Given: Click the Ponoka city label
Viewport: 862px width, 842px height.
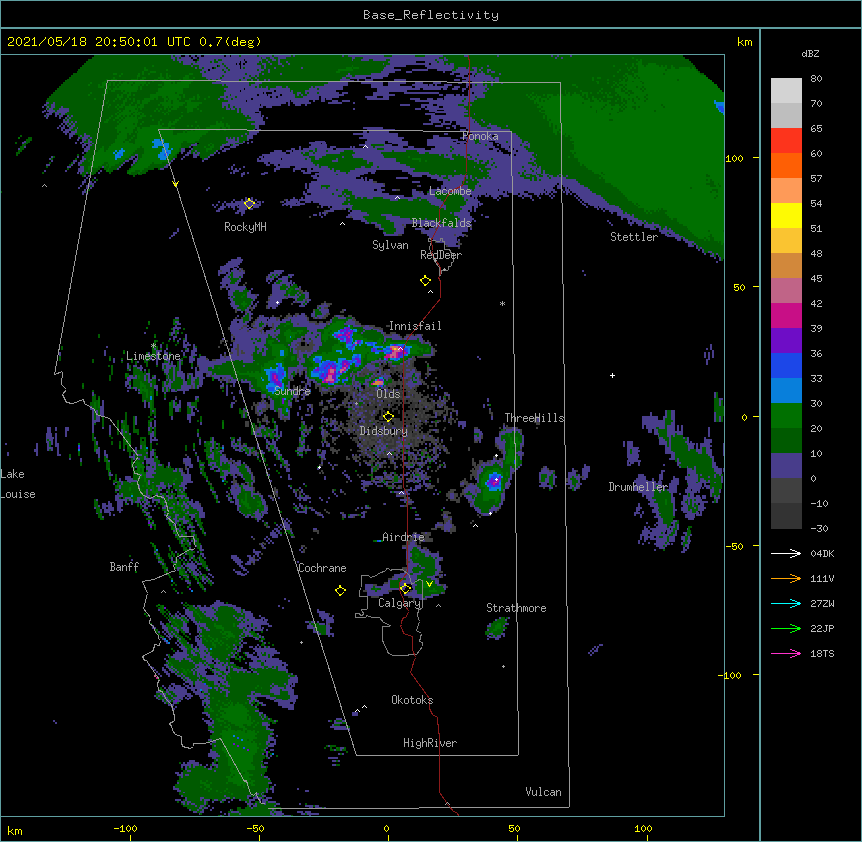Looking at the screenshot, I should tap(480, 136).
